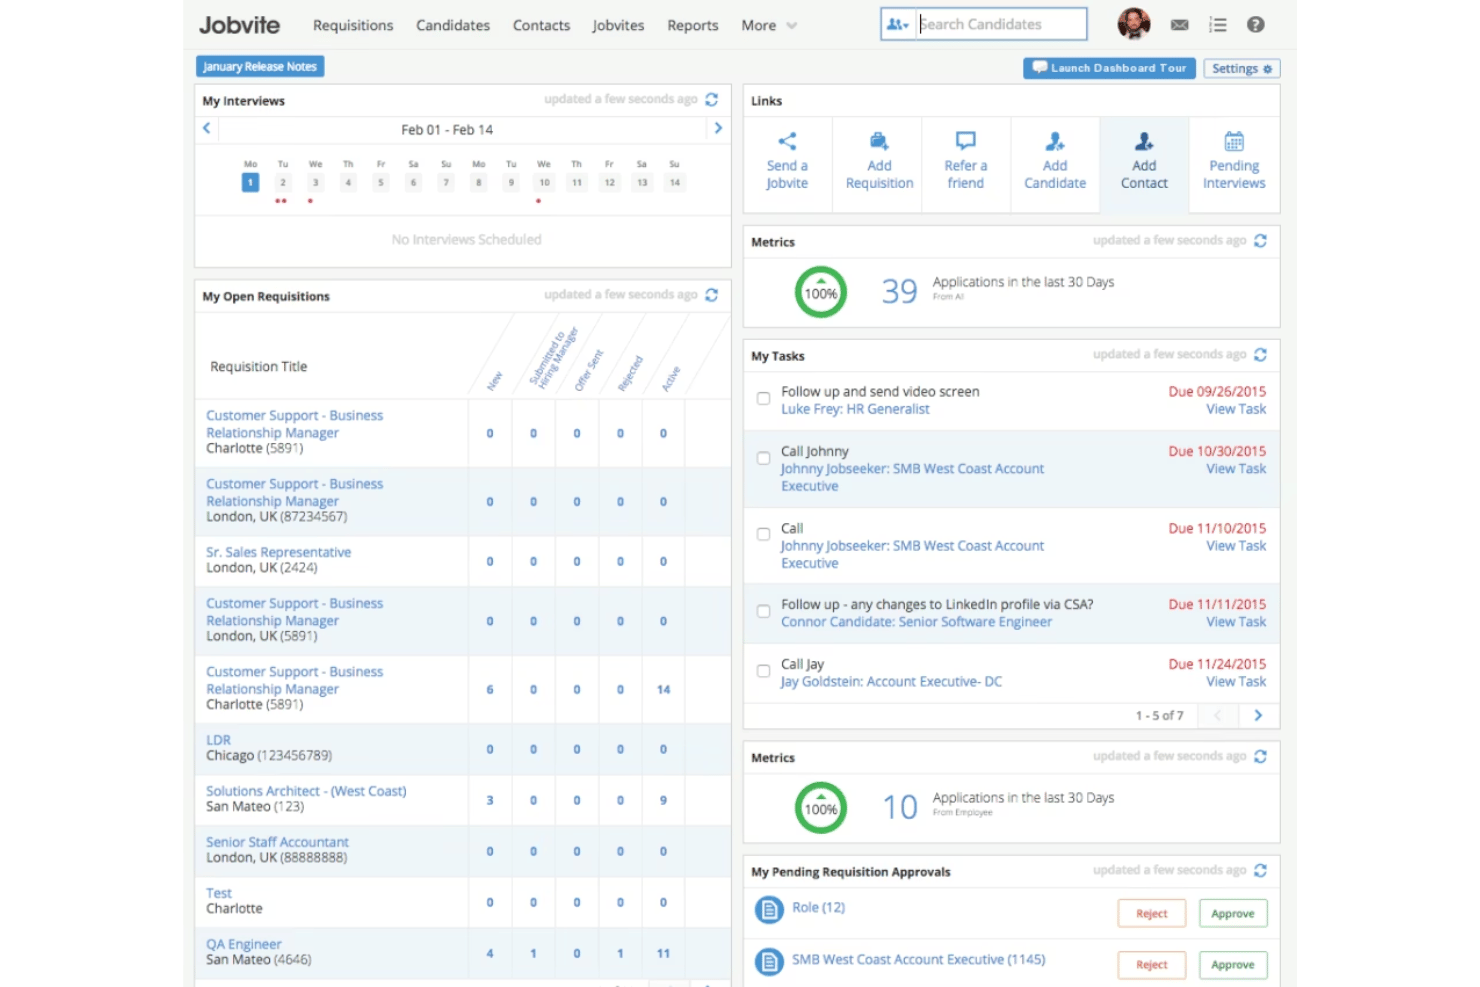Go to previous interview week
This screenshot has height=987, width=1480.
[207, 128]
